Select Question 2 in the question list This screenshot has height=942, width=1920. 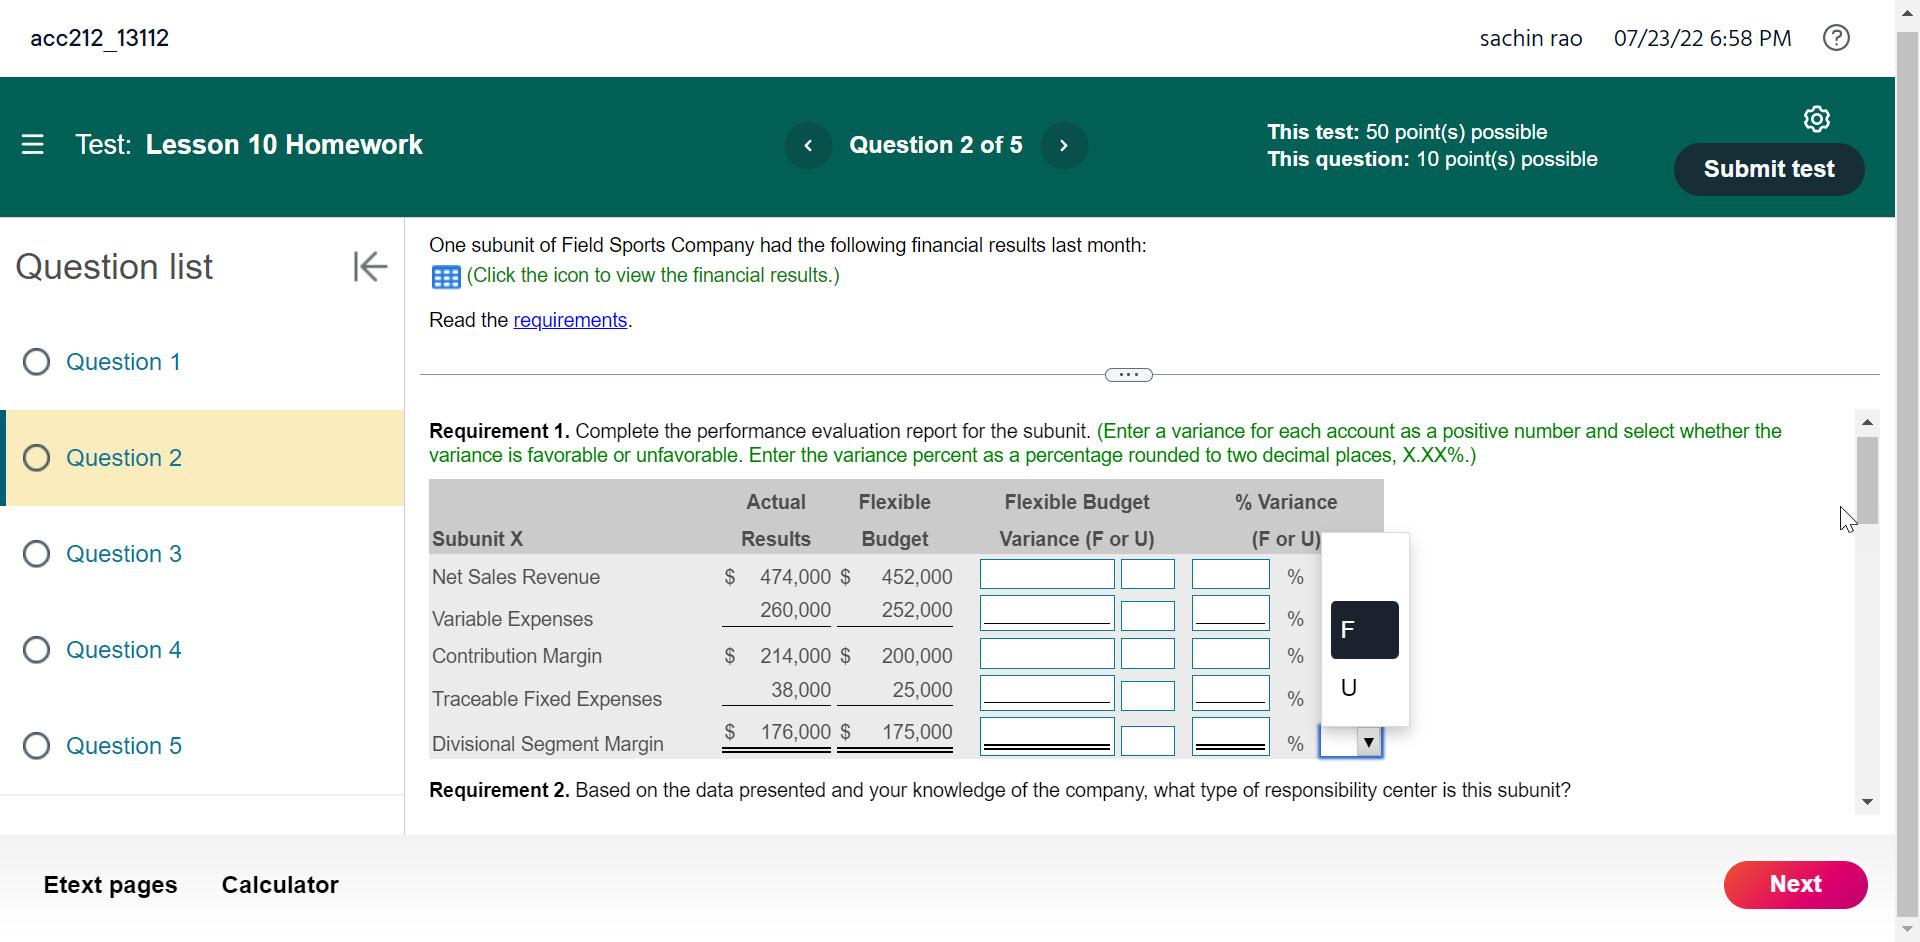(x=202, y=458)
